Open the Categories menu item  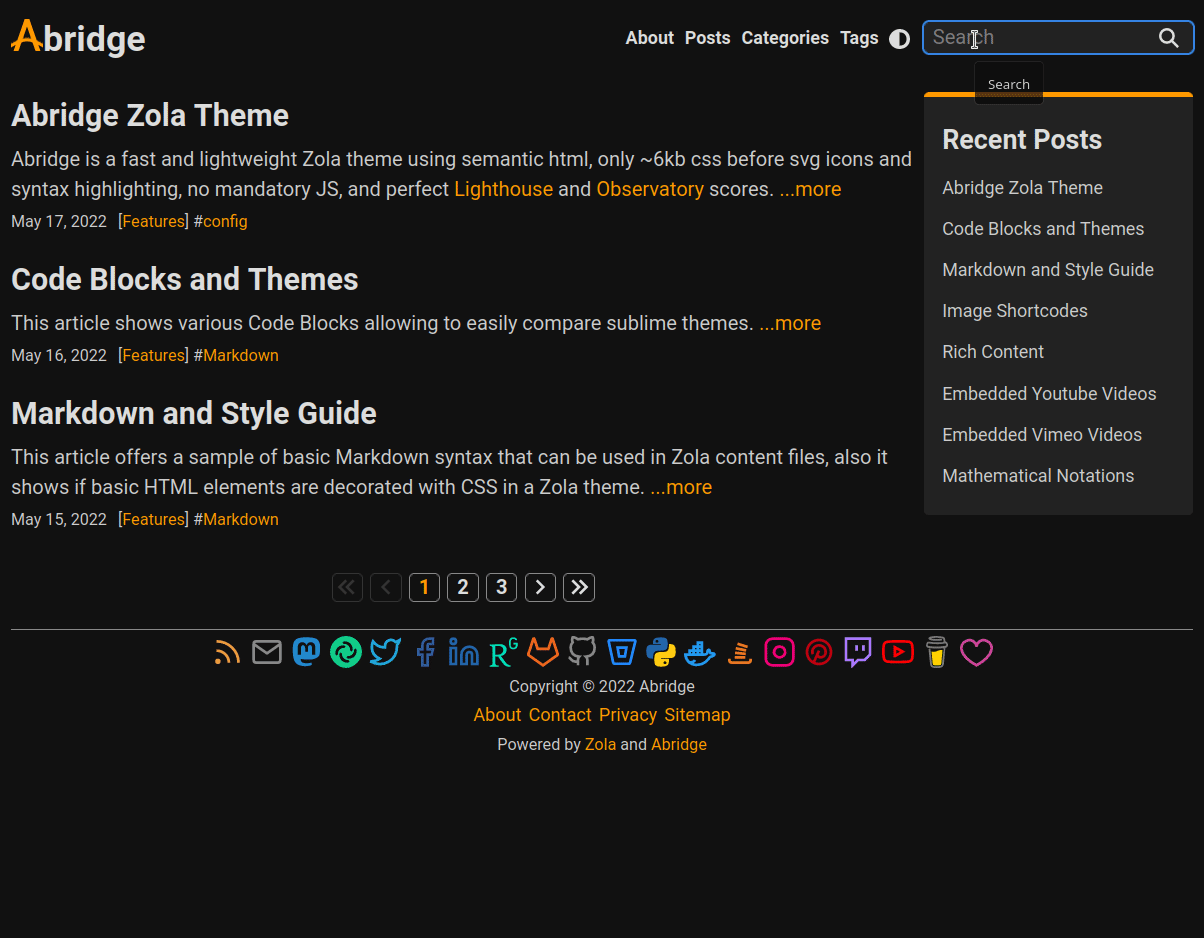tap(785, 38)
